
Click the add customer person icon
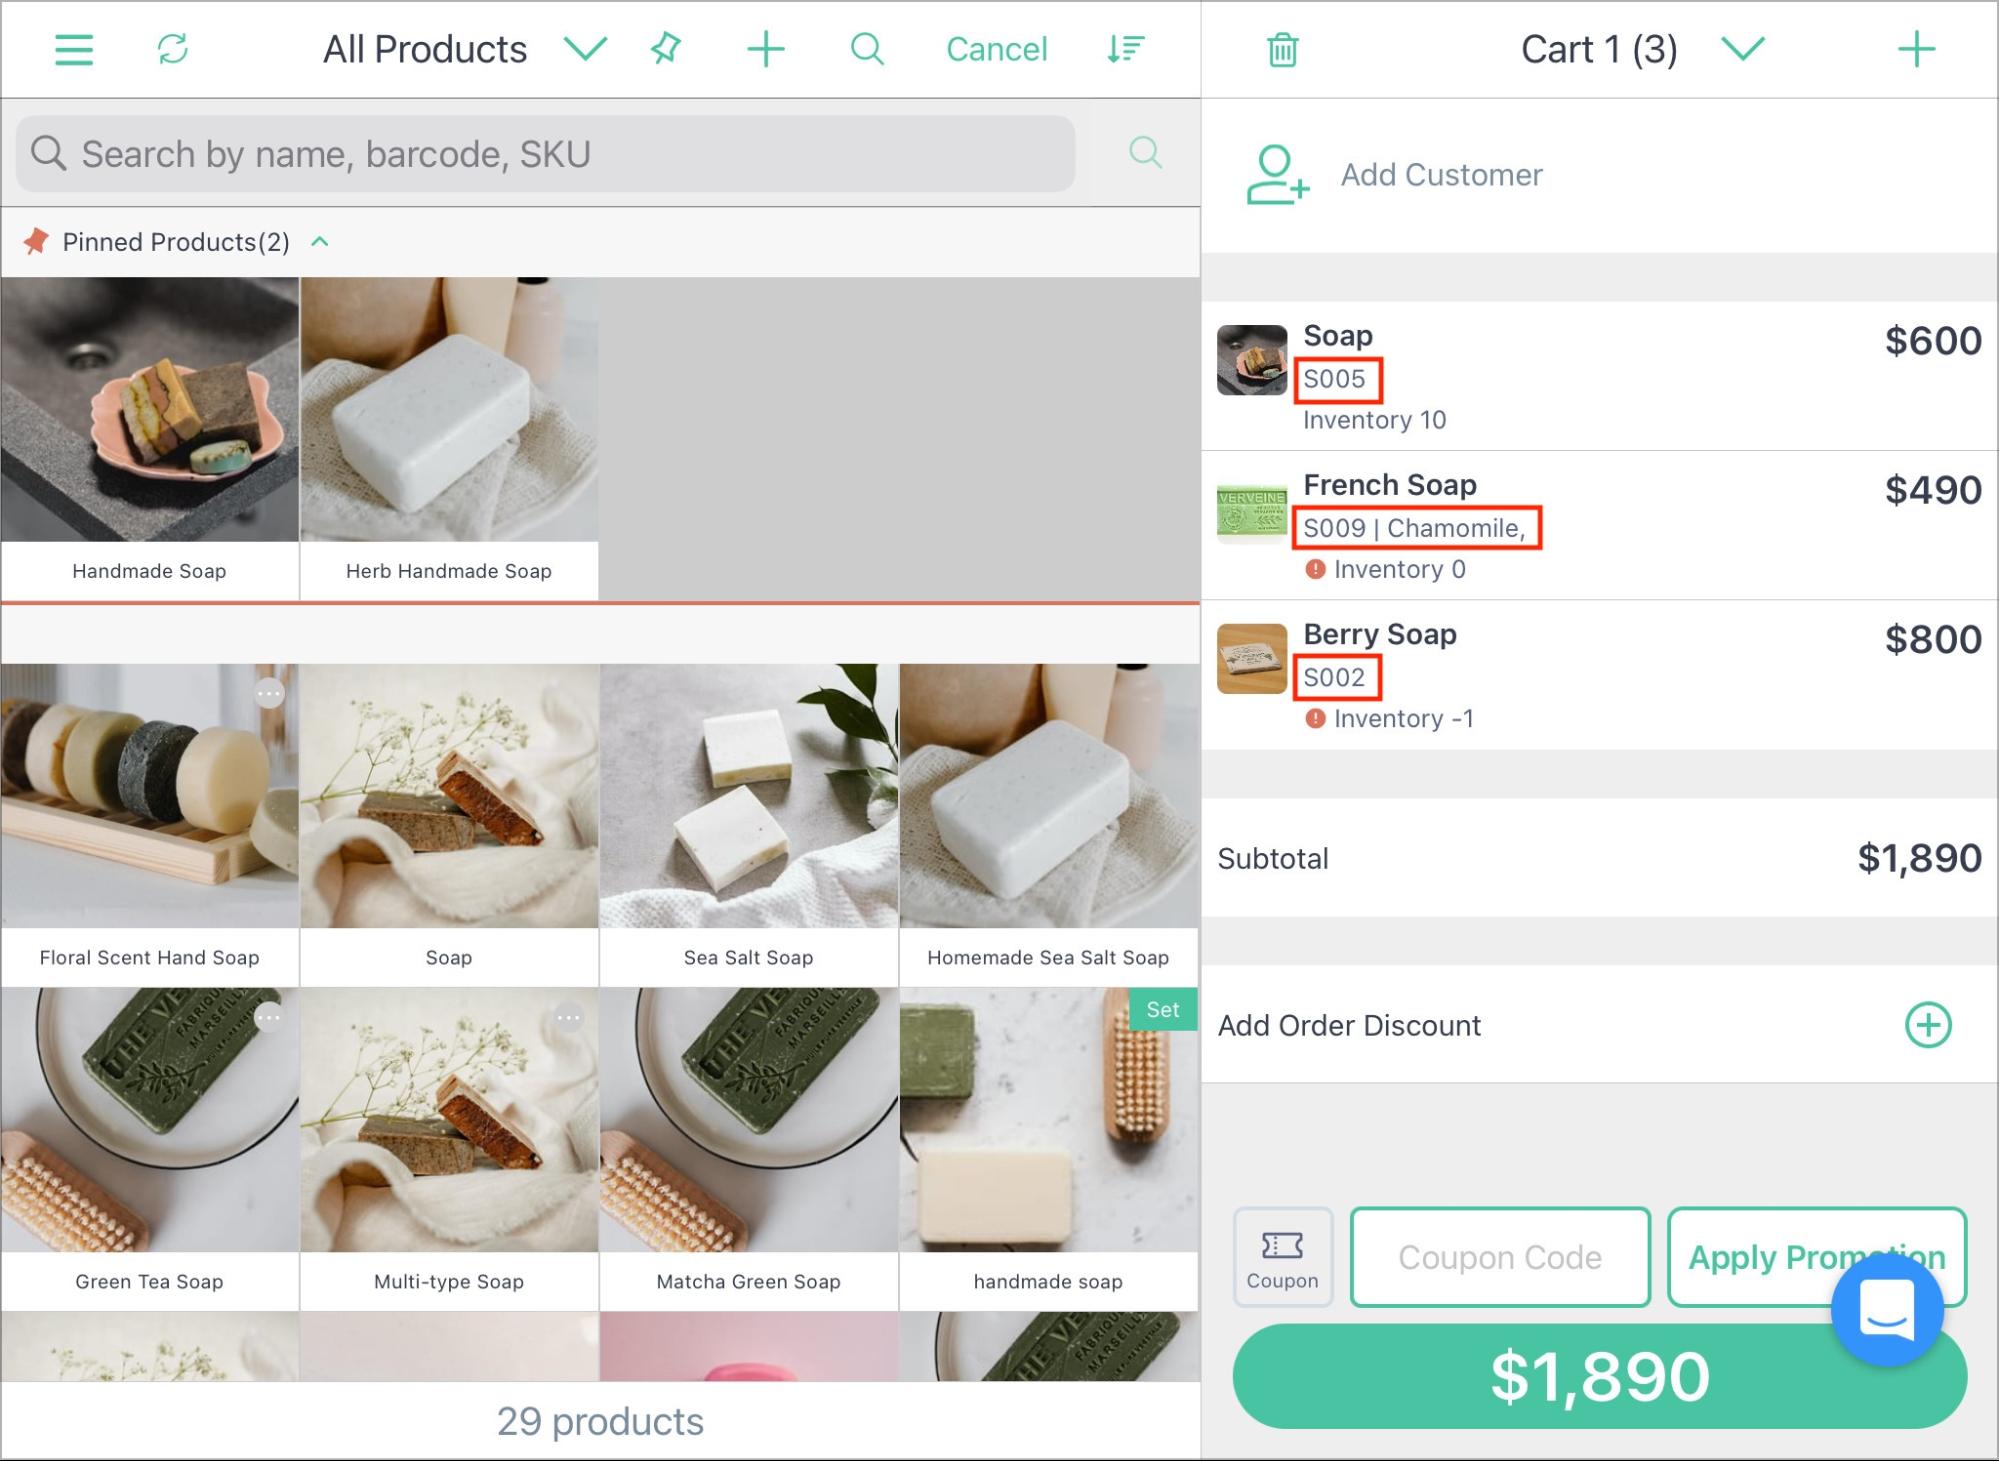point(1277,175)
